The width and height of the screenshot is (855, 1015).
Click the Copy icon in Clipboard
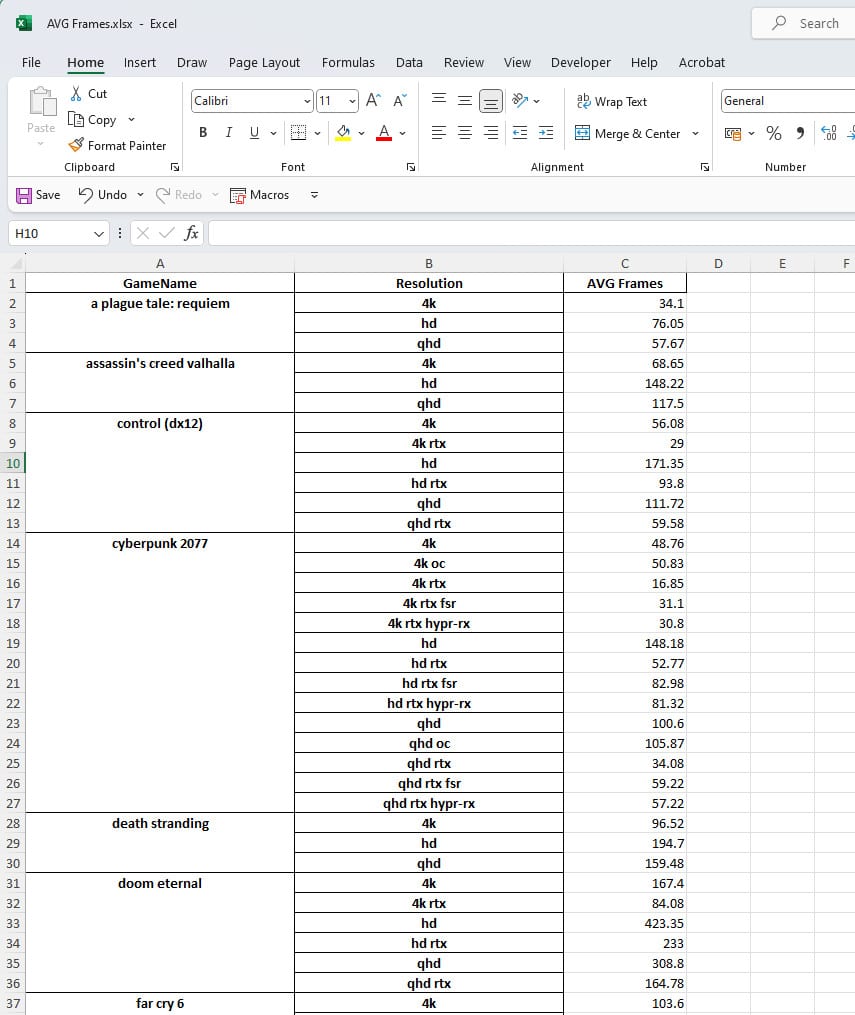[x=76, y=120]
